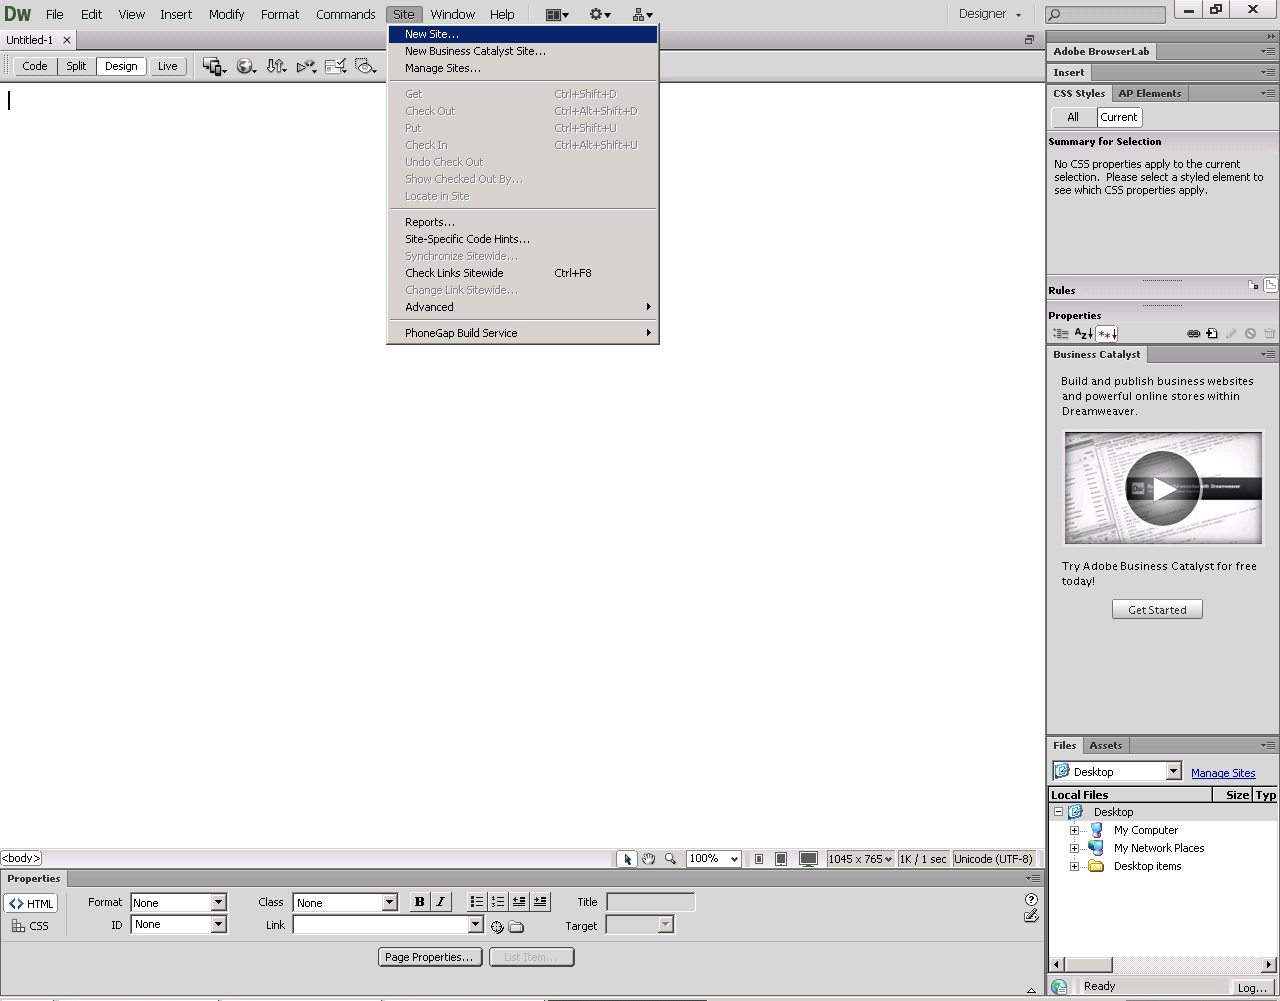Open the File Management arrows icon
Image resolution: width=1280 pixels, height=1001 pixels.
276,66
